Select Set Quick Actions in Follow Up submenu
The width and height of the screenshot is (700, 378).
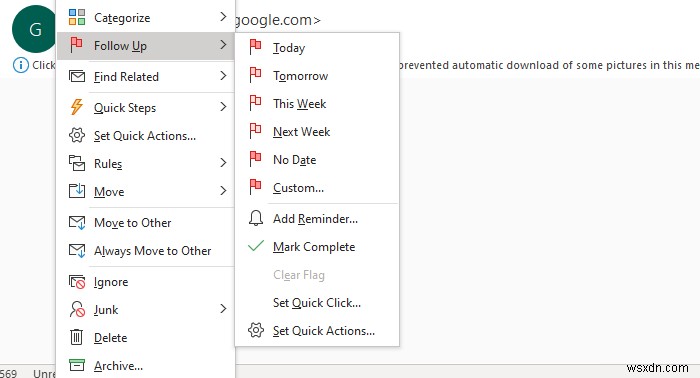[x=317, y=331]
